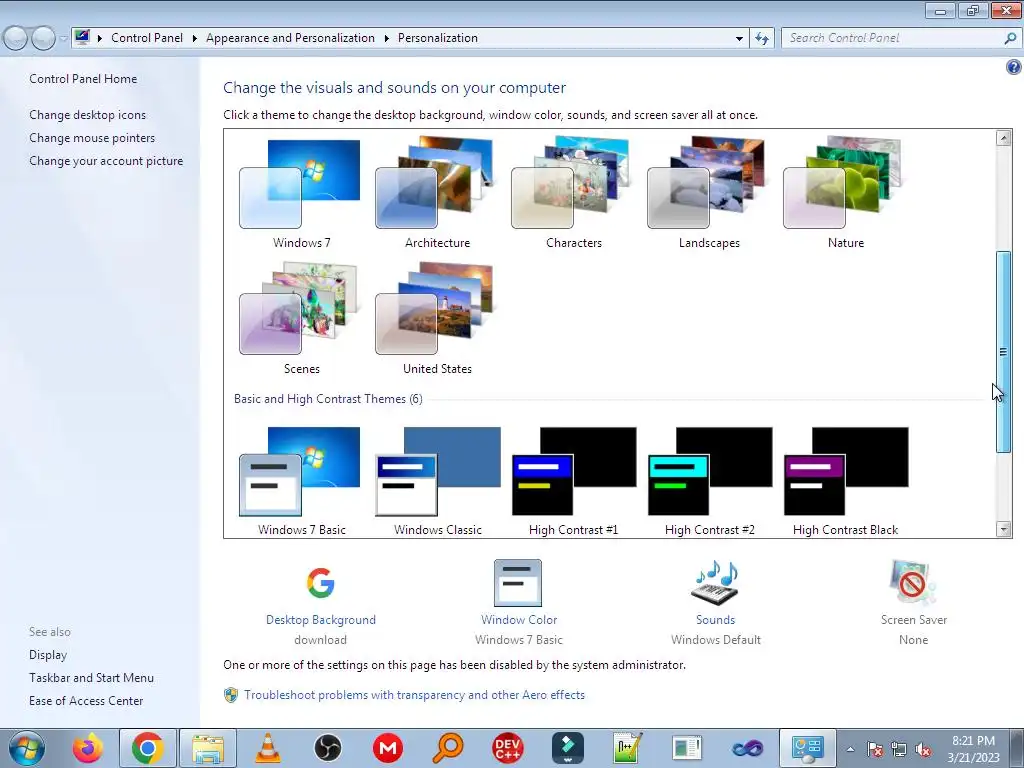The width and height of the screenshot is (1024, 768).
Task: Choose the Characters theme
Action: pos(573,193)
